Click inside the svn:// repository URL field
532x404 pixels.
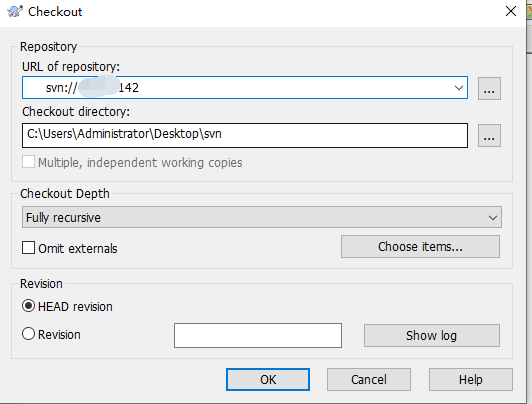(x=238, y=88)
